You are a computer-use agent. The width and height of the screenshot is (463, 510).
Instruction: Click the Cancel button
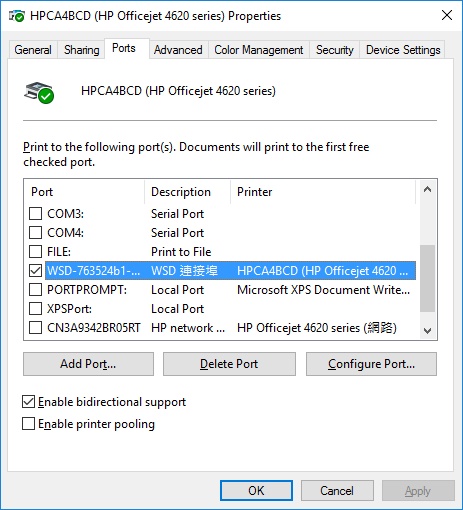point(337,490)
